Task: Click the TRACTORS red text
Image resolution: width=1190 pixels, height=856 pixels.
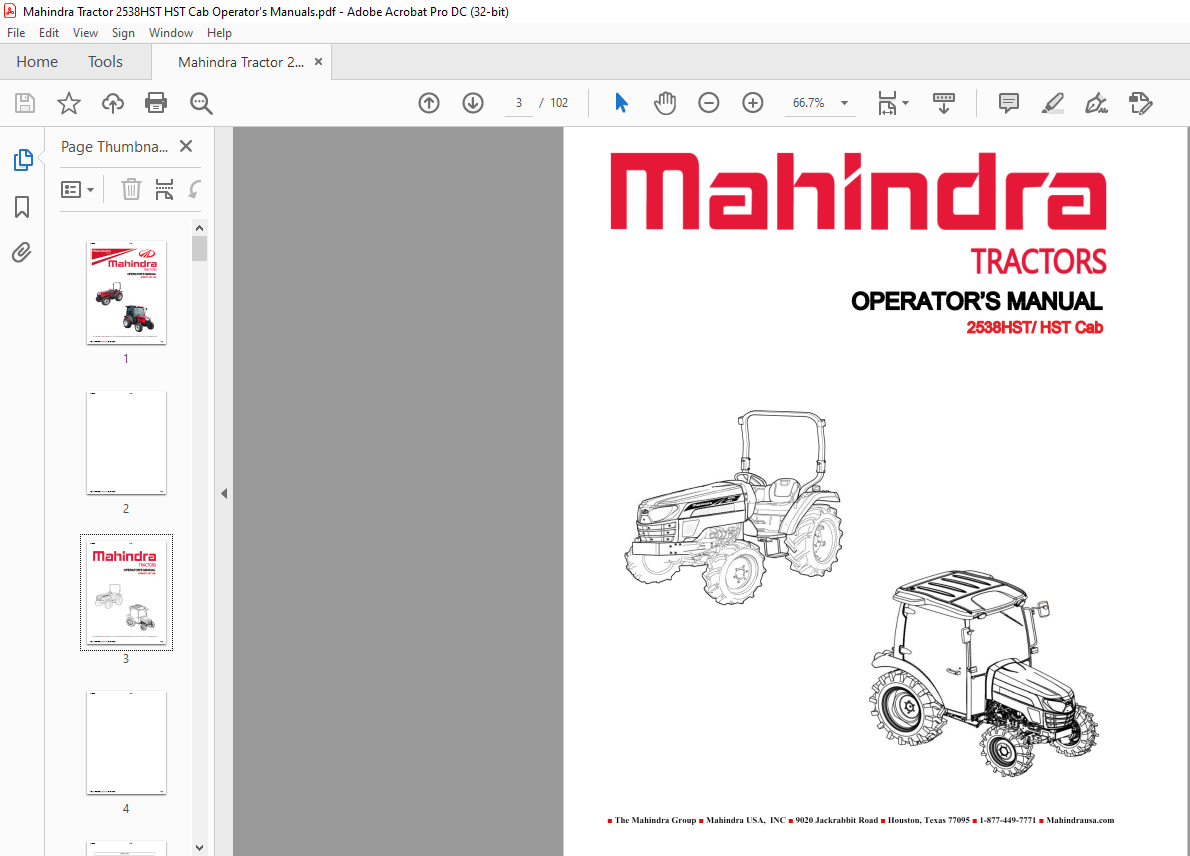Action: tap(1038, 262)
